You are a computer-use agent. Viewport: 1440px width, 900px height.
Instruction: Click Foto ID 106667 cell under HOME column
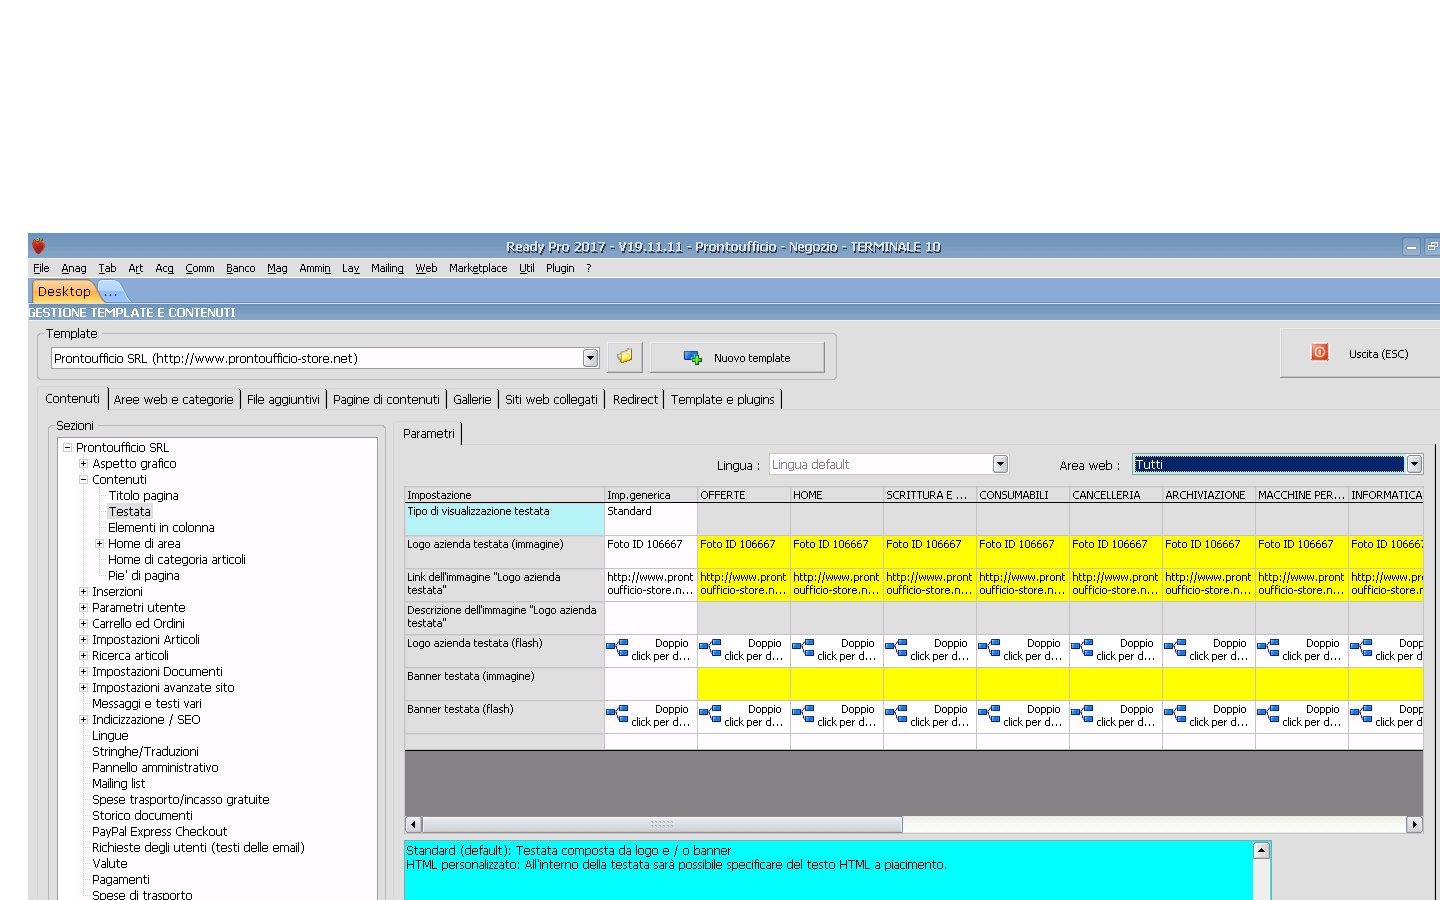[x=837, y=552]
